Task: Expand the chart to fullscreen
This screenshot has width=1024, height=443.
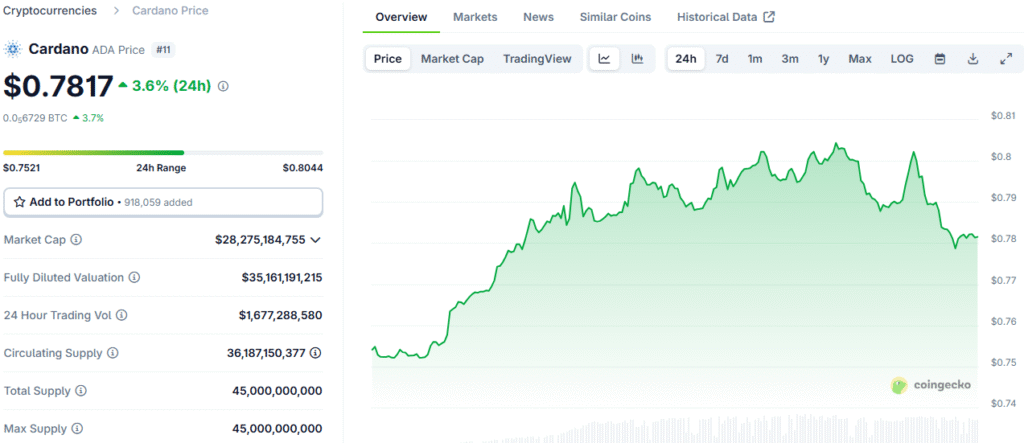Action: point(1006,59)
